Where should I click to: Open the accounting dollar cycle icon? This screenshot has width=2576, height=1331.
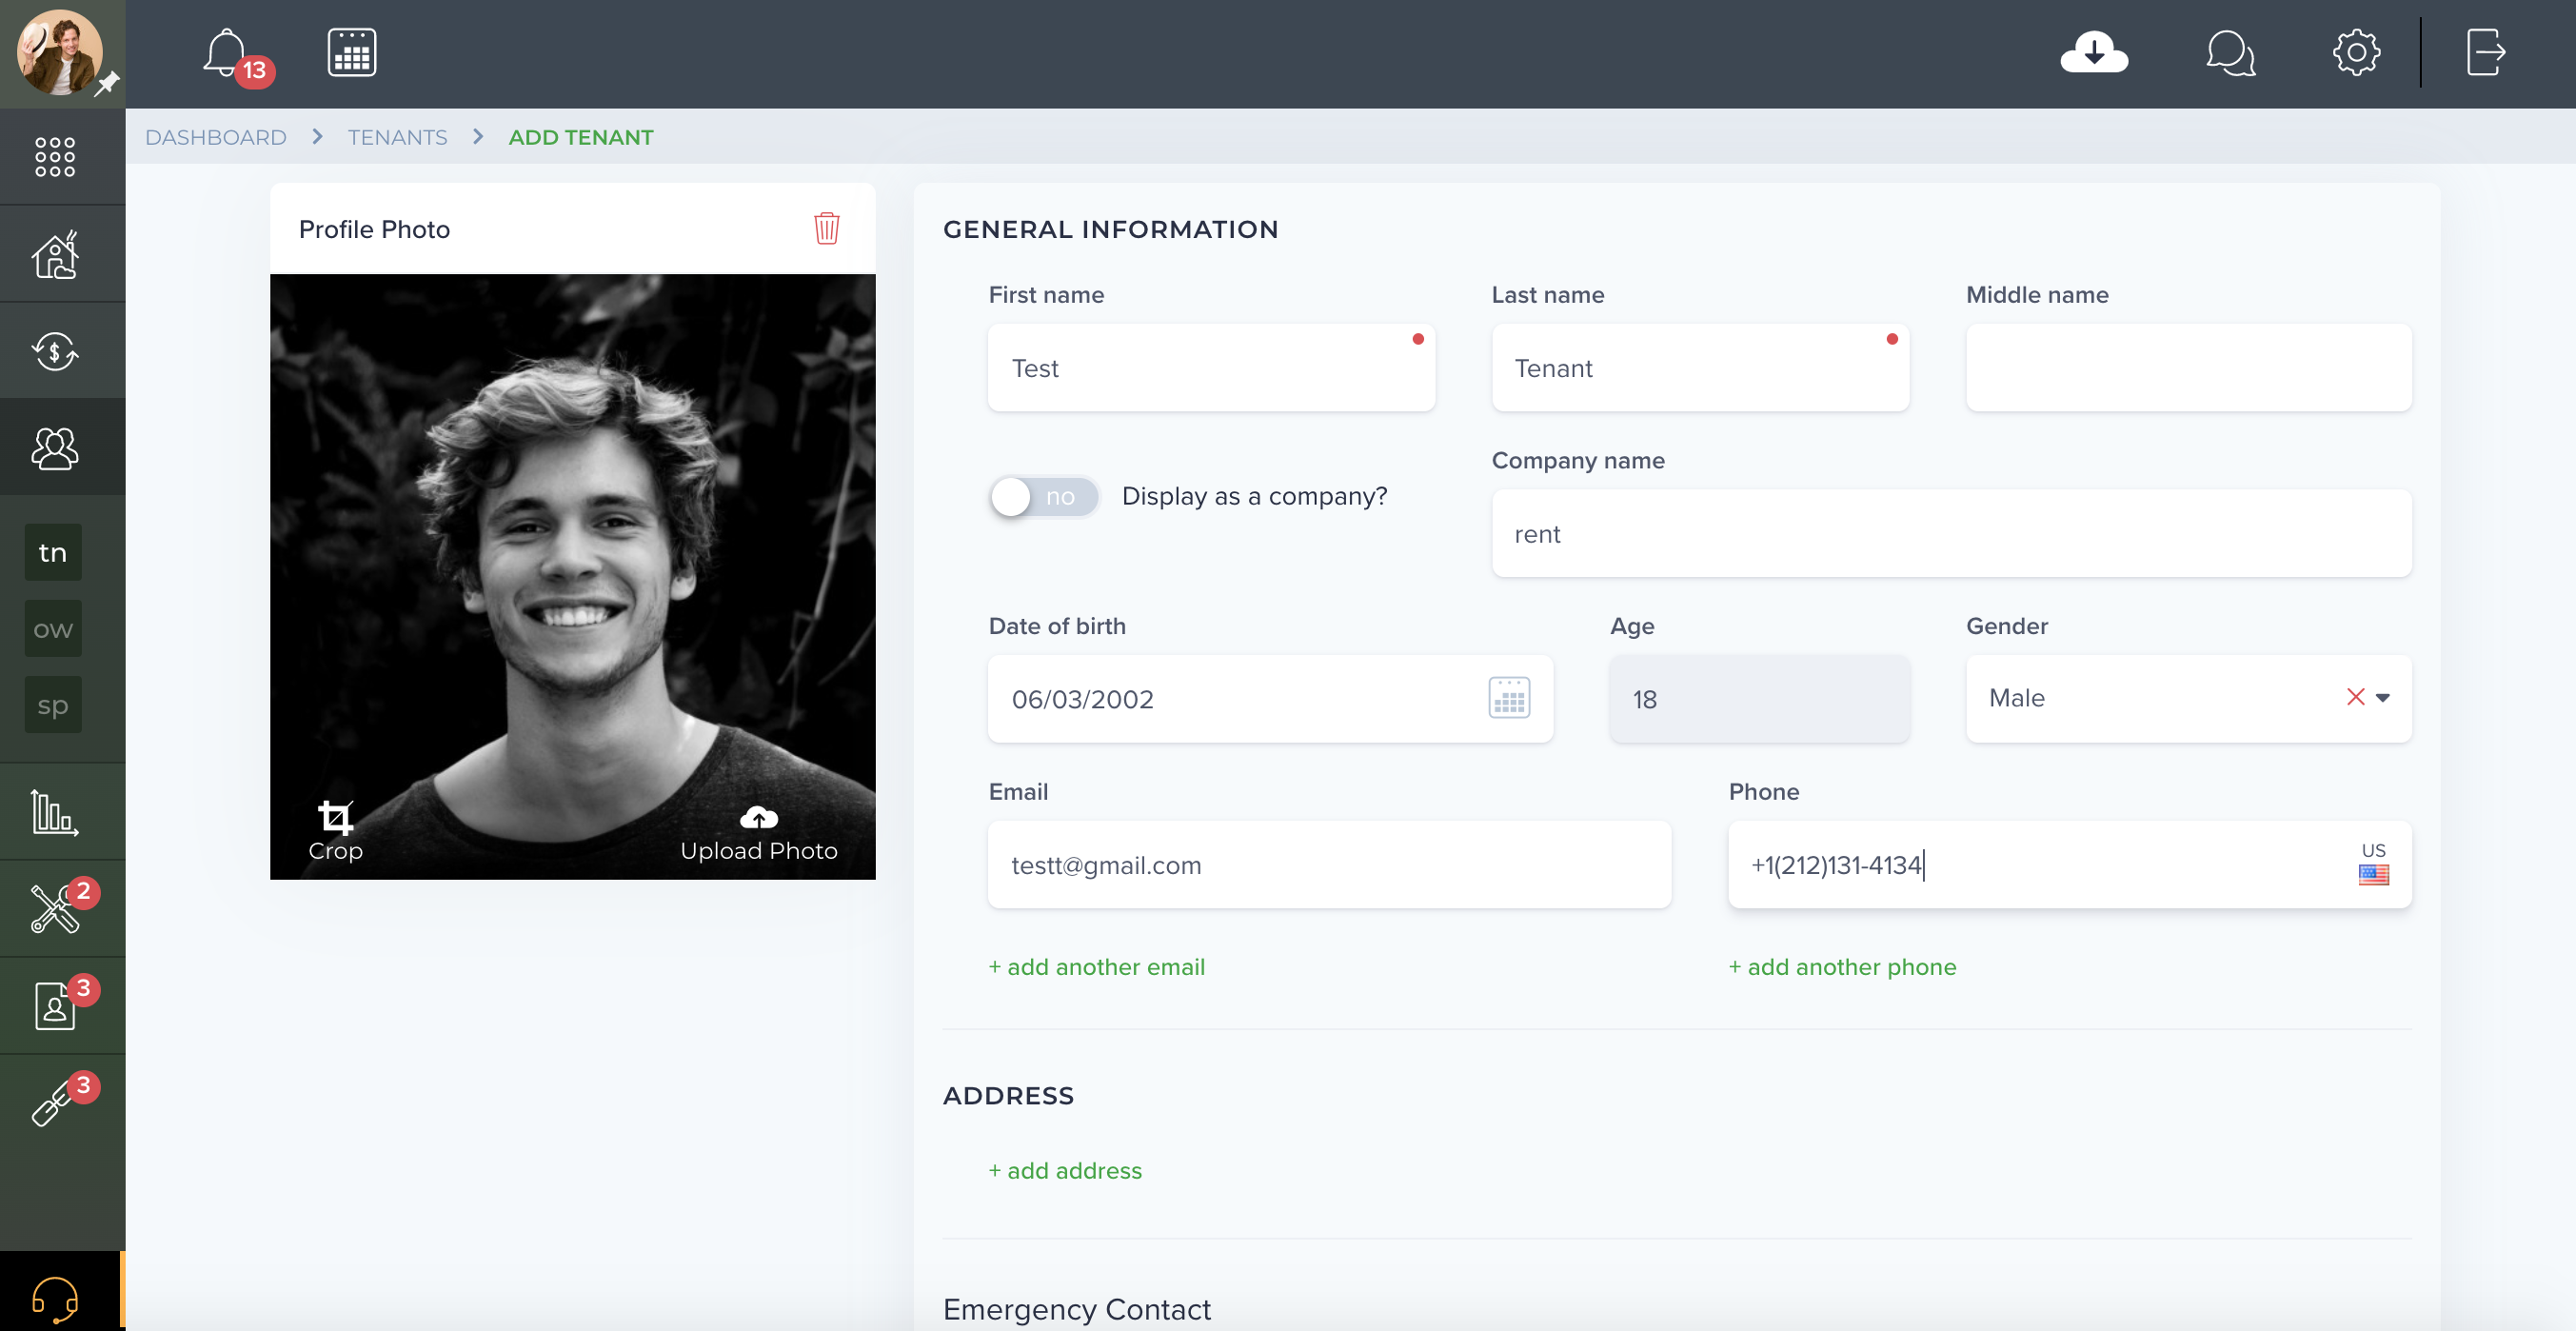pos(55,351)
